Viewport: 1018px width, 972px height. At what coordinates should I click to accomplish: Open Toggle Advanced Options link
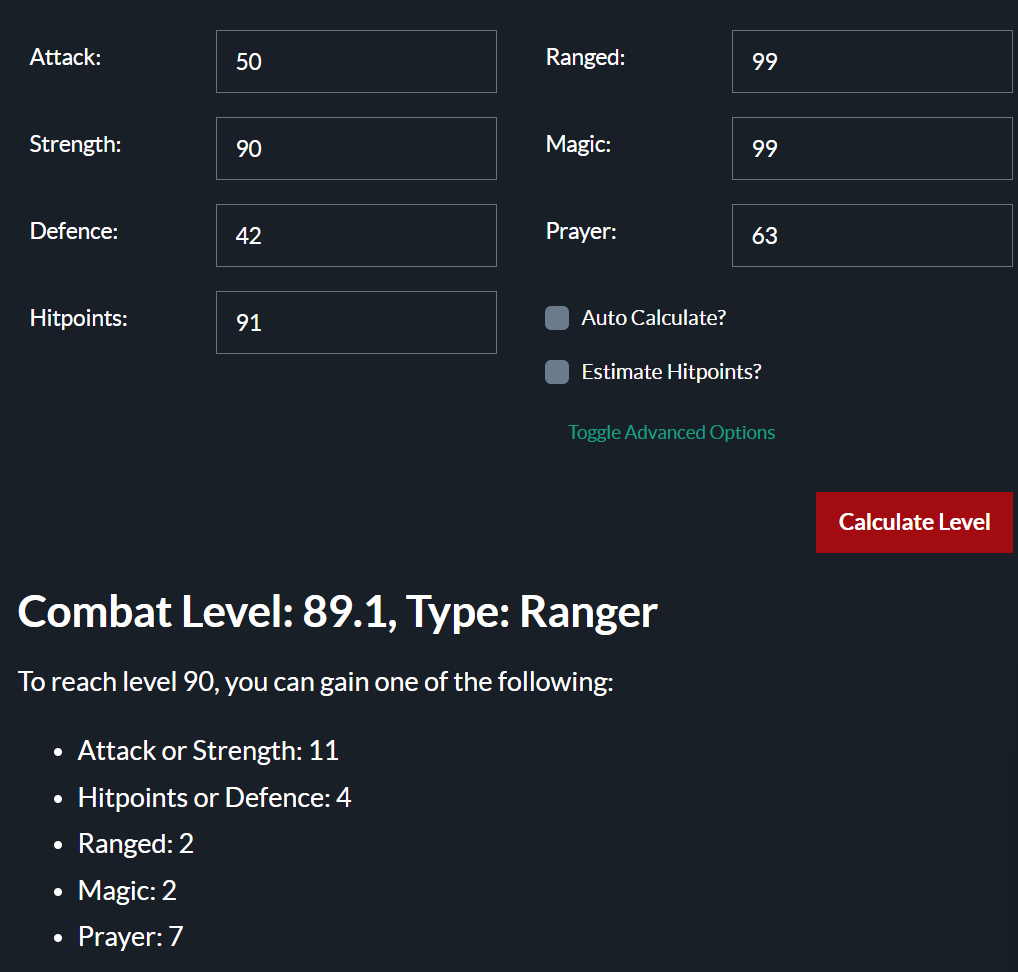pyautogui.click(x=671, y=432)
